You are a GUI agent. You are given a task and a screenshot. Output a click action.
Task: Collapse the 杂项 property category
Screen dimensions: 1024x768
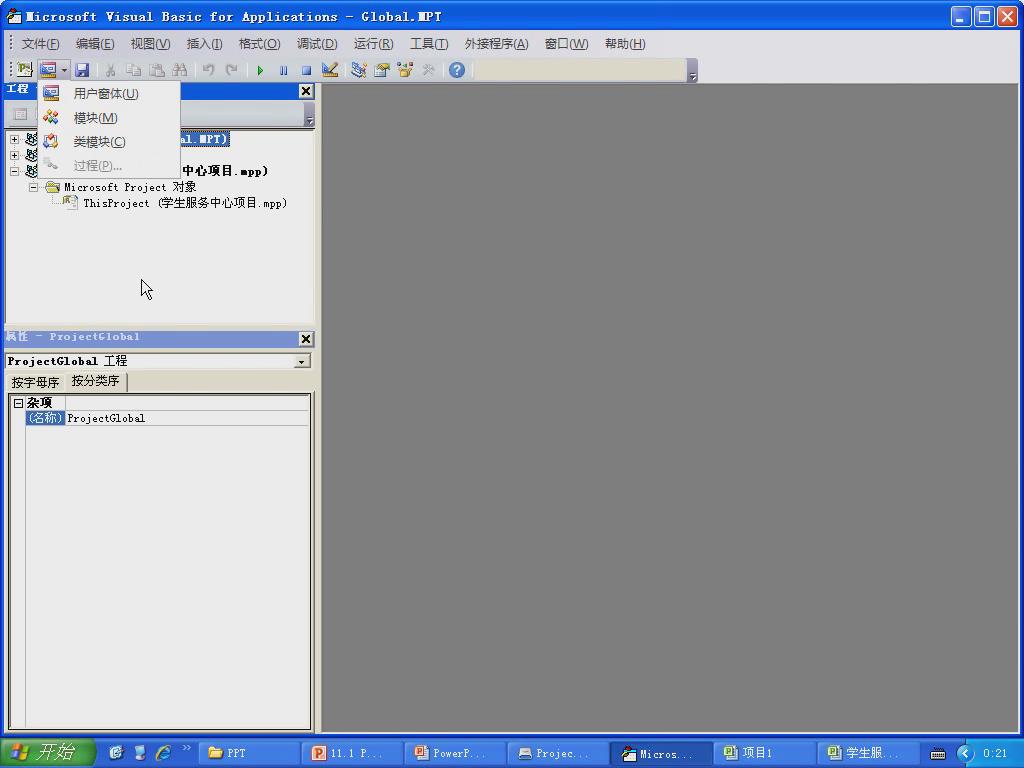[18, 403]
